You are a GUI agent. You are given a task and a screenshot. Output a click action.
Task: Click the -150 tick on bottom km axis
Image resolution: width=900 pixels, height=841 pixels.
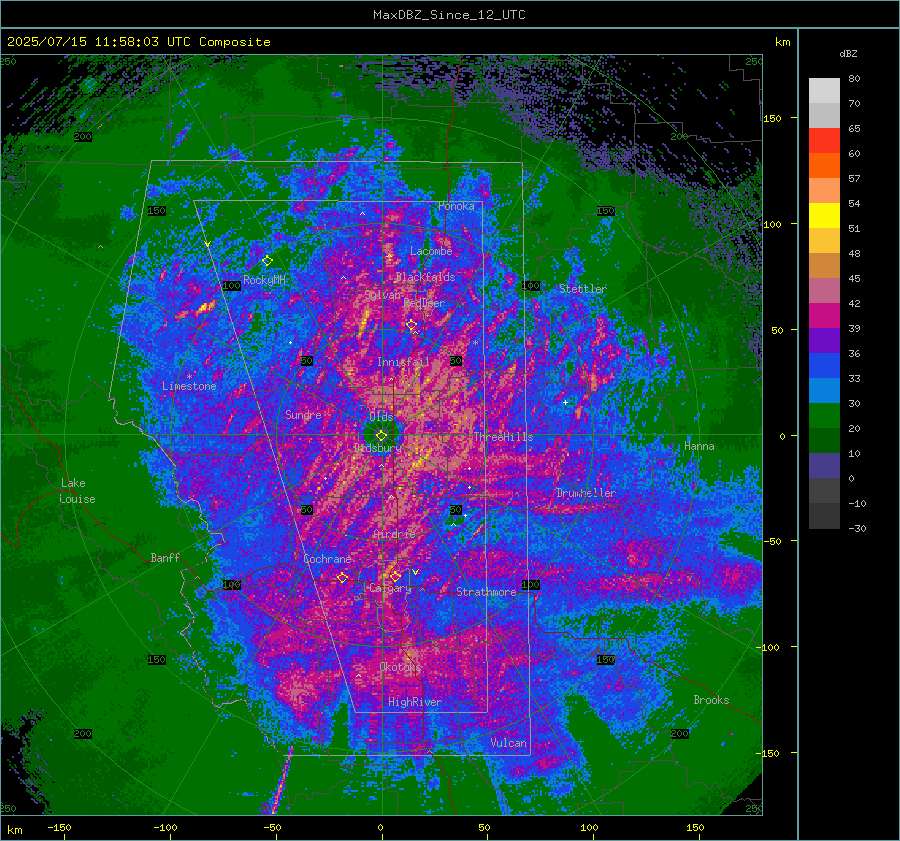[x=59, y=828]
